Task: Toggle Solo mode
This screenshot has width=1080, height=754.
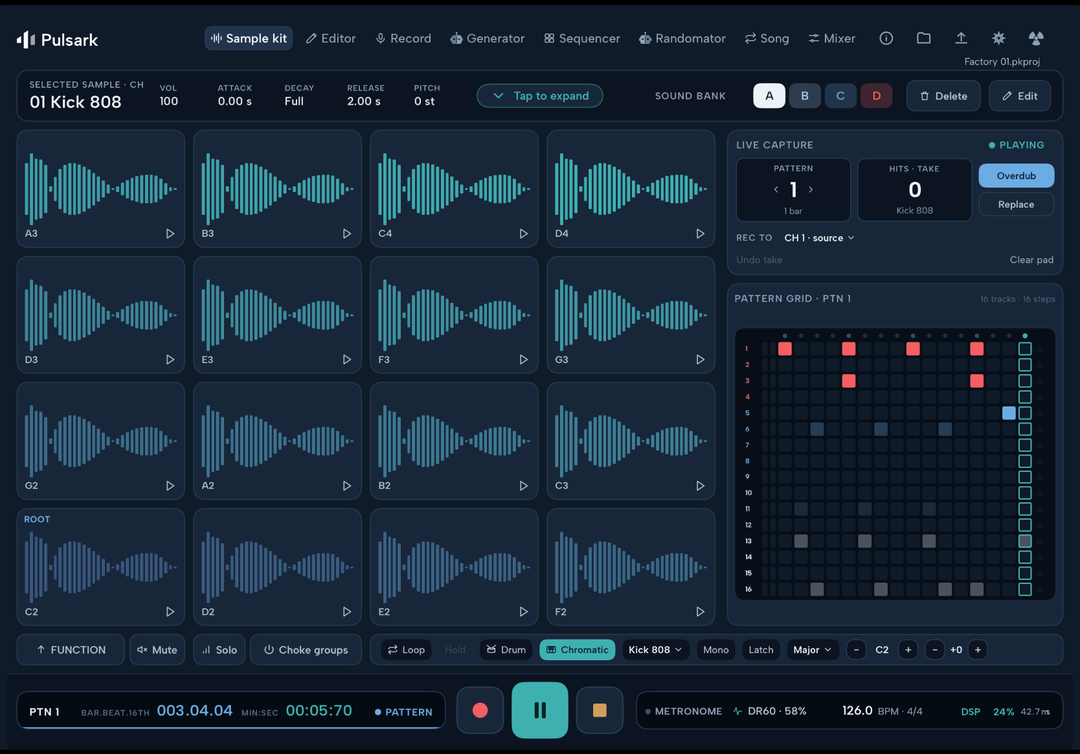Action: click(x=219, y=649)
